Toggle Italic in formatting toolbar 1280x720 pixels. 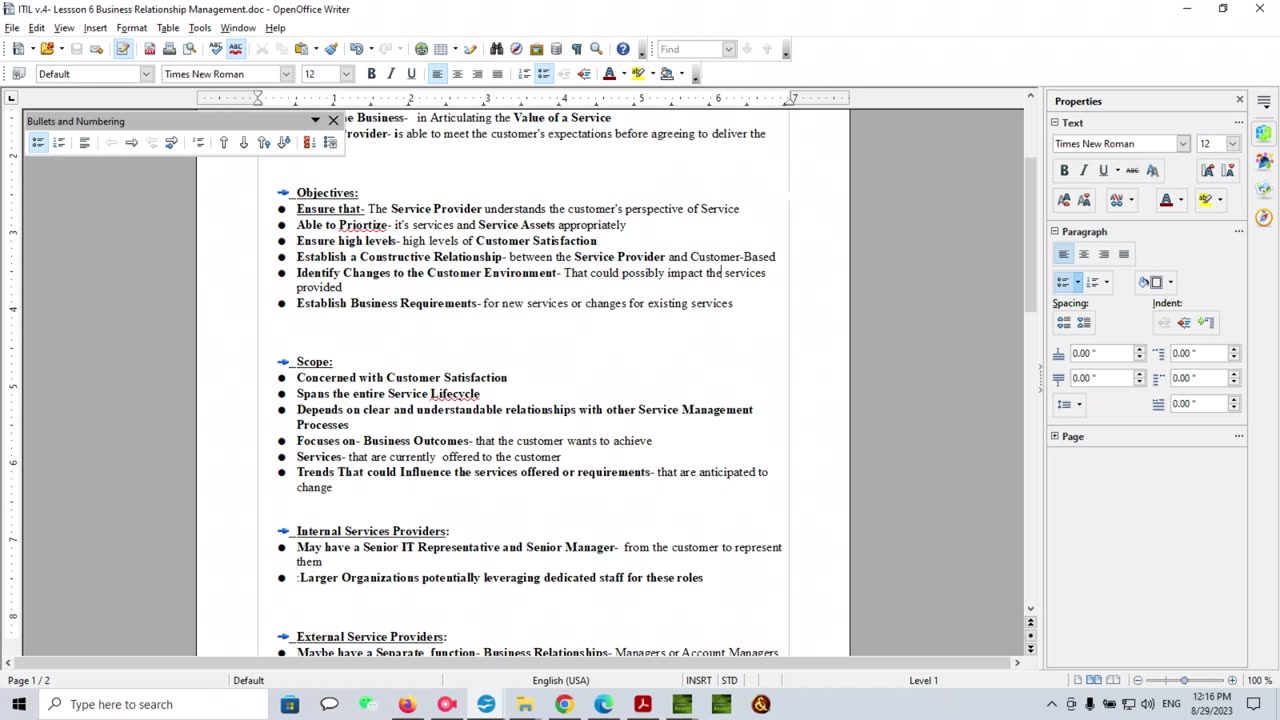pos(391,73)
